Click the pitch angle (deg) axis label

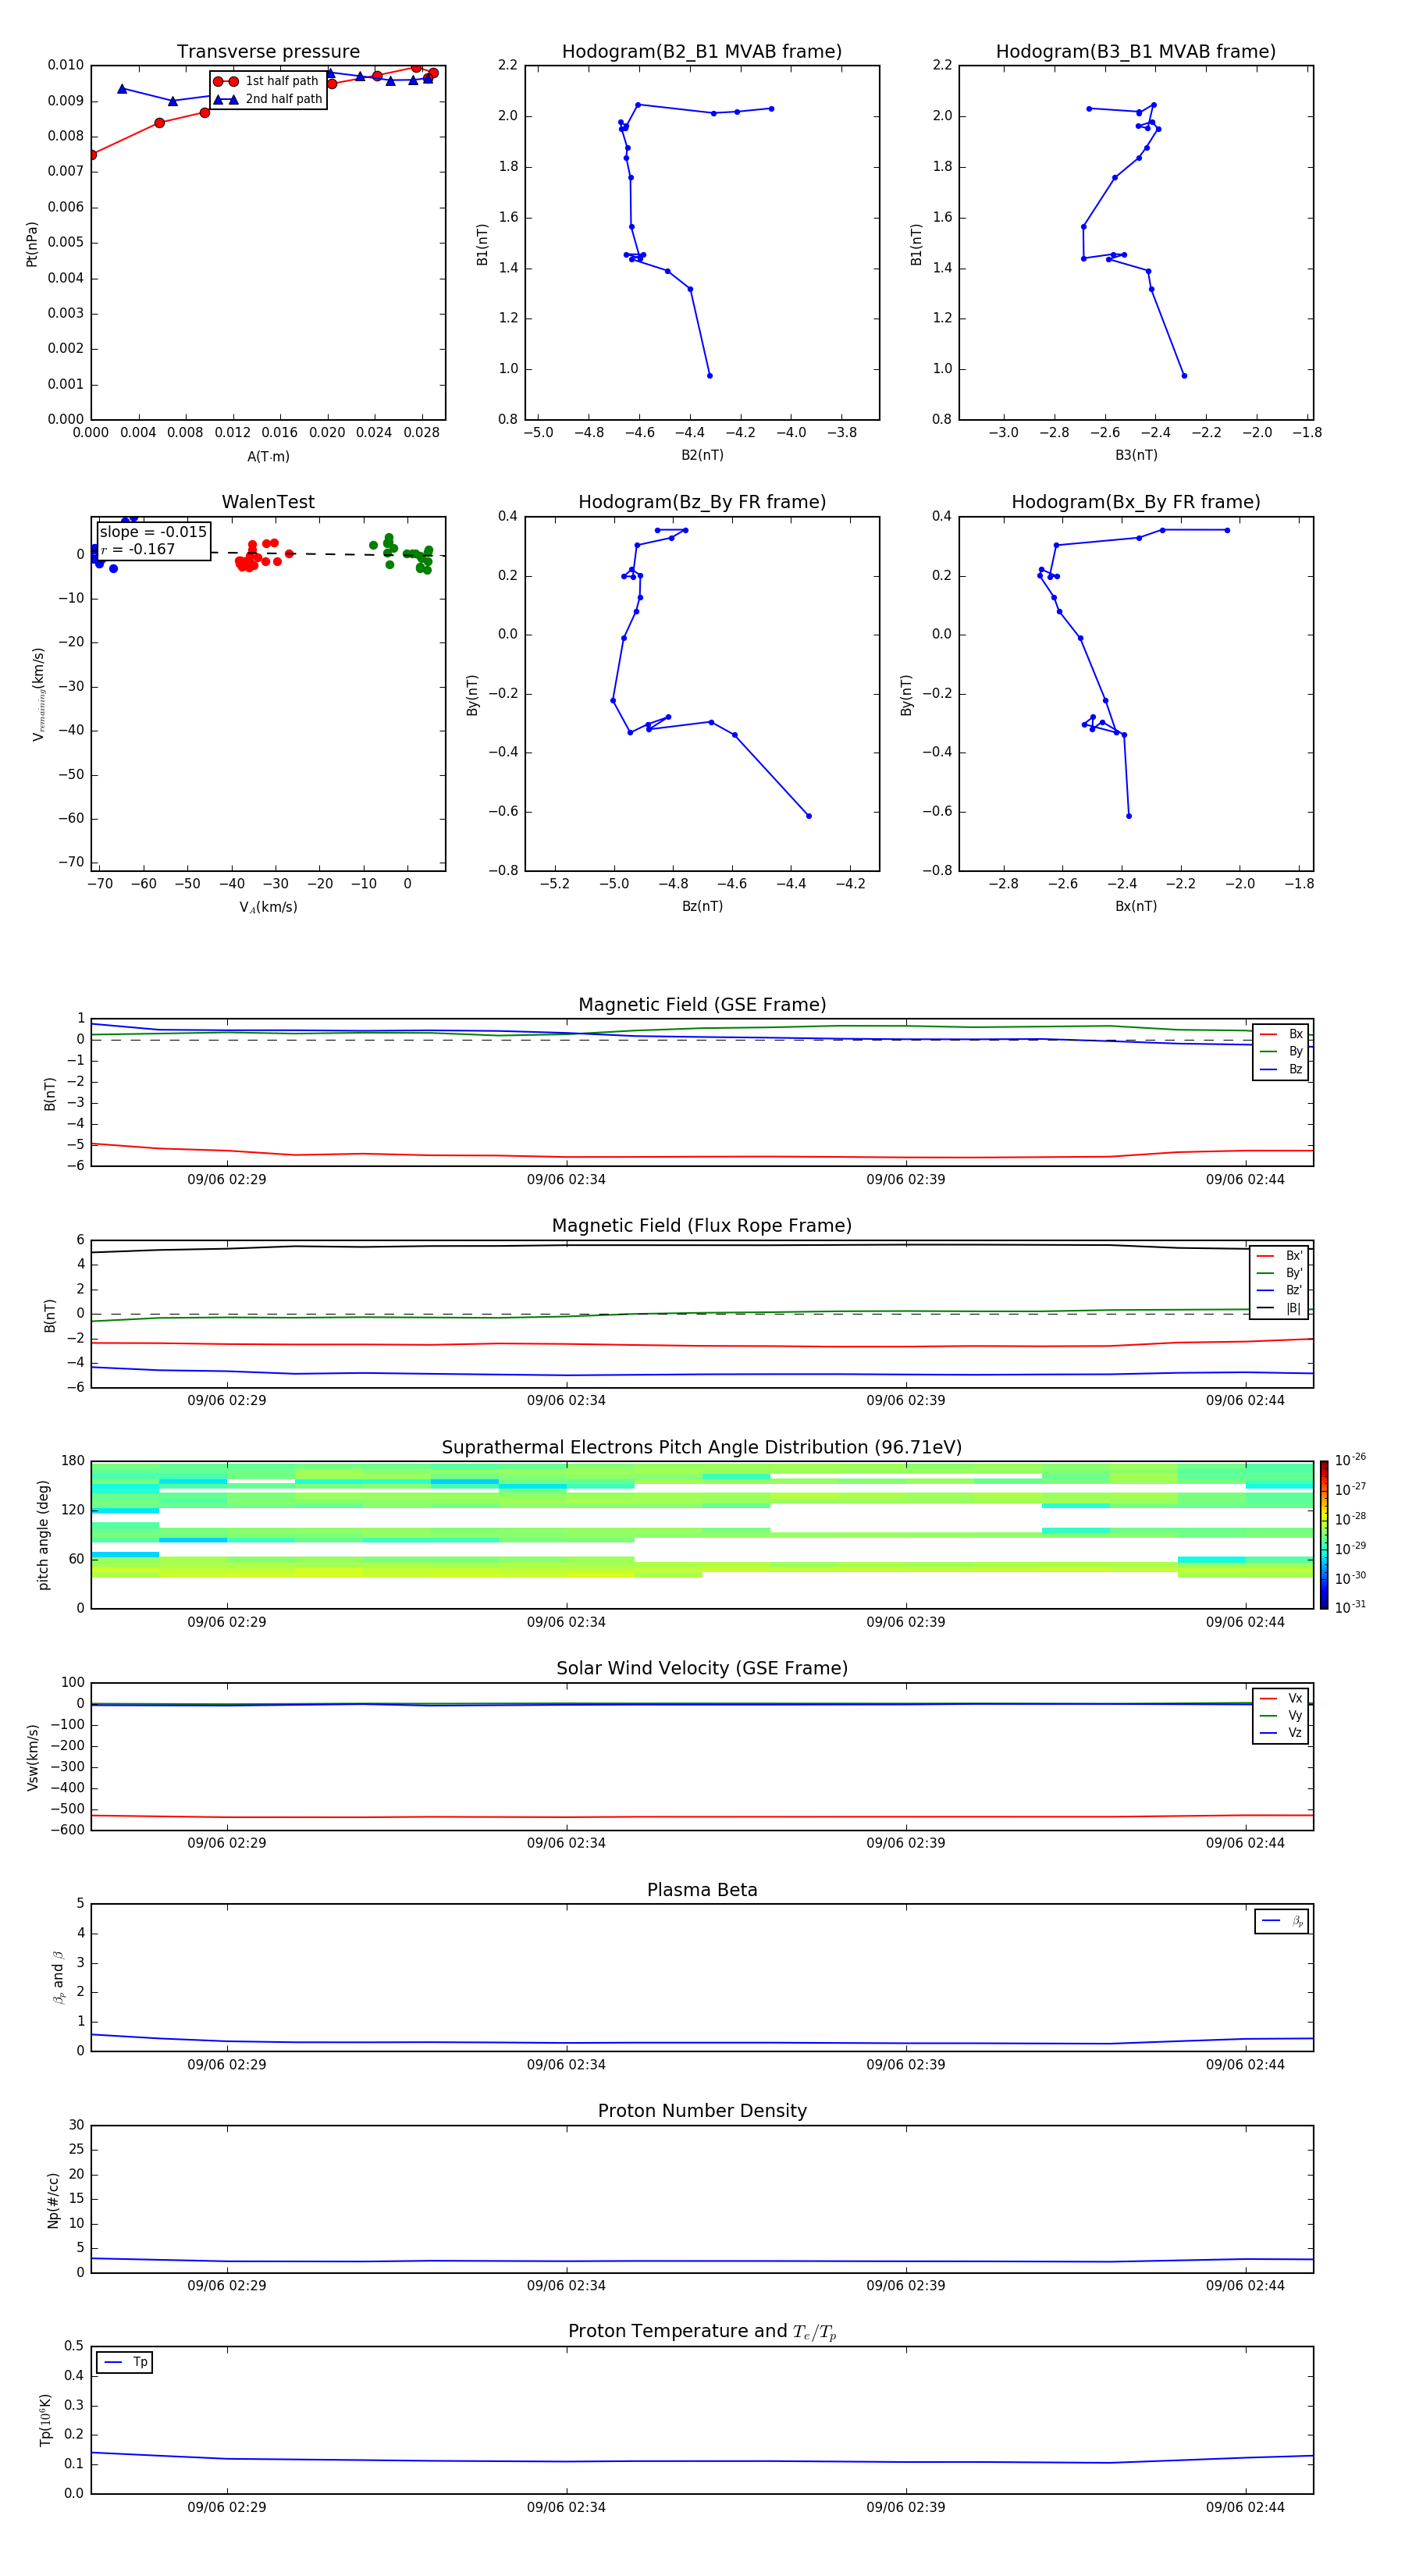point(43,1535)
